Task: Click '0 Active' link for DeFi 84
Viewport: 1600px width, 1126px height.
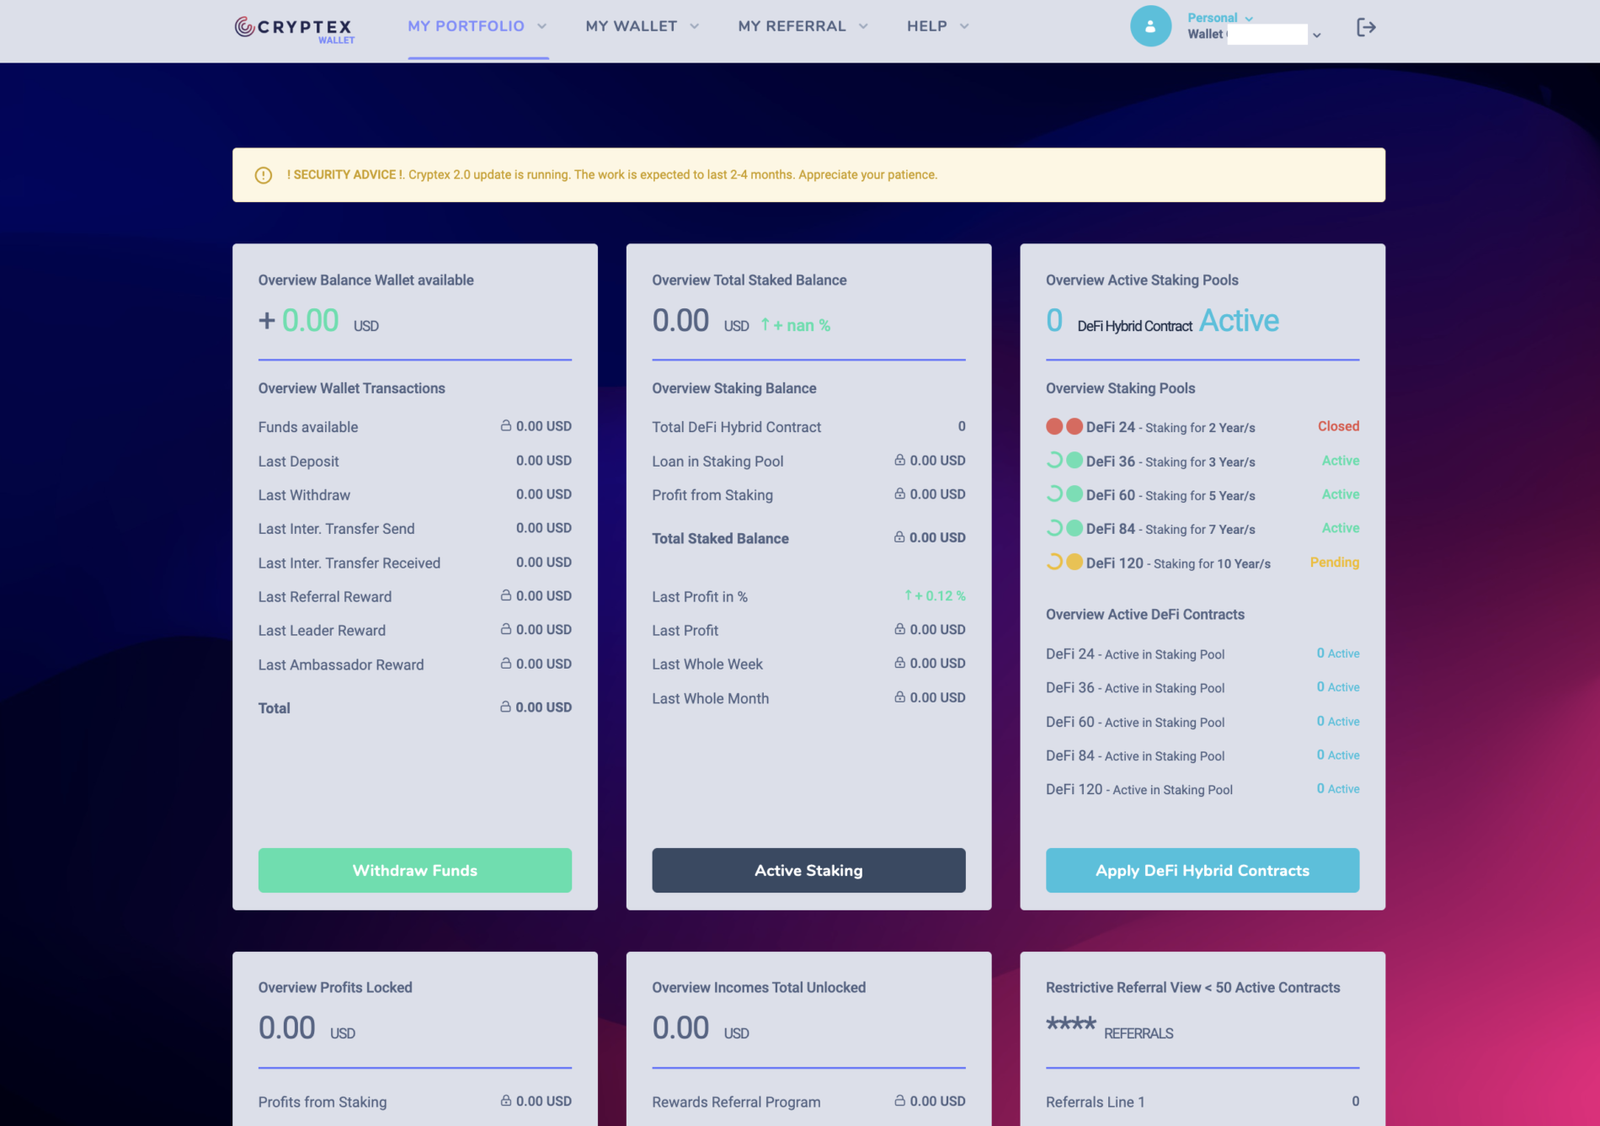Action: (1338, 755)
